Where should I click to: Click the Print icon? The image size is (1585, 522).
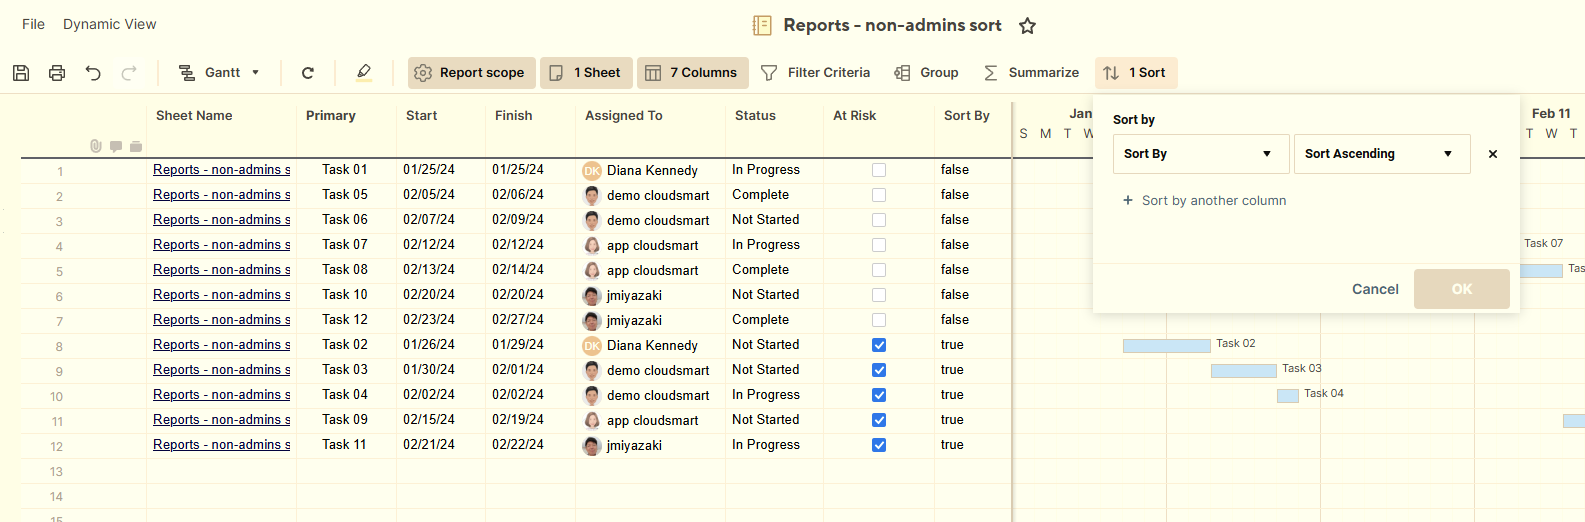click(57, 73)
